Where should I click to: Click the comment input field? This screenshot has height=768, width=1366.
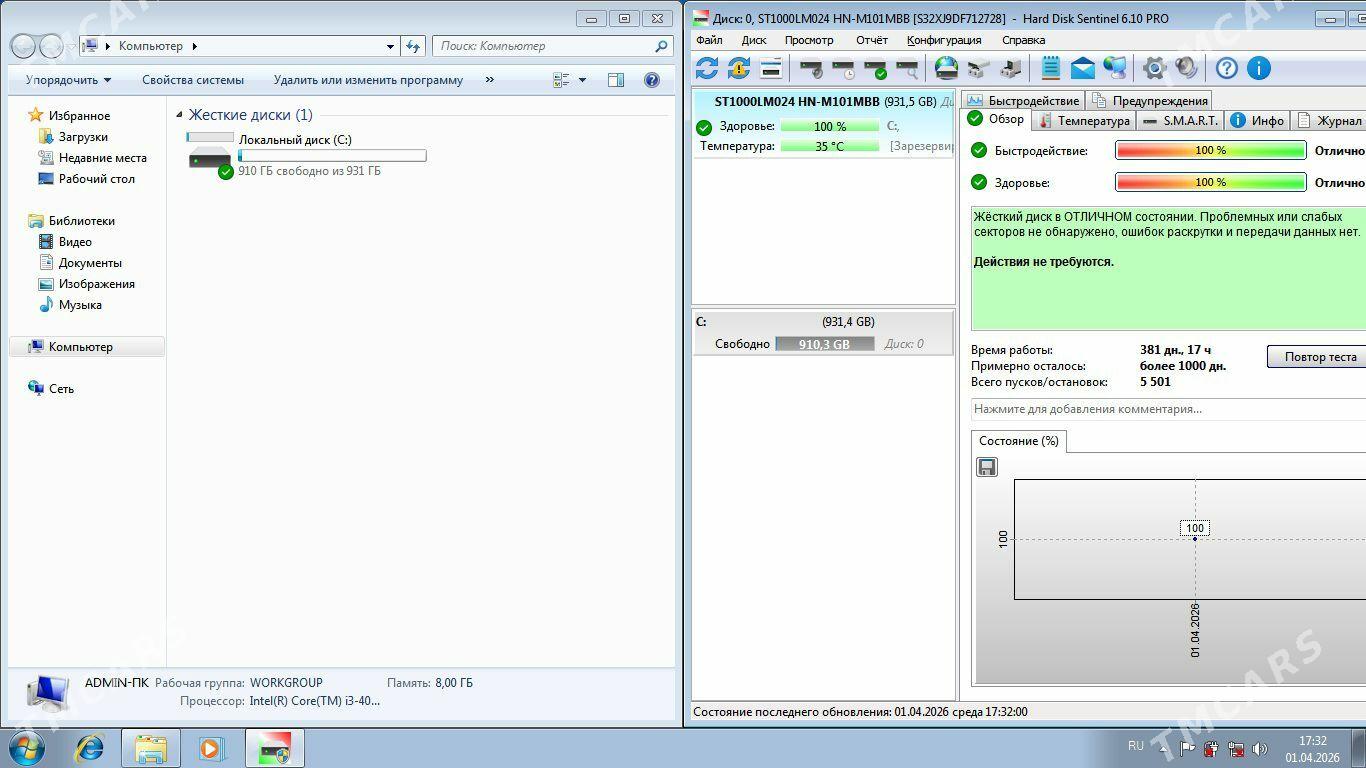click(x=1165, y=409)
